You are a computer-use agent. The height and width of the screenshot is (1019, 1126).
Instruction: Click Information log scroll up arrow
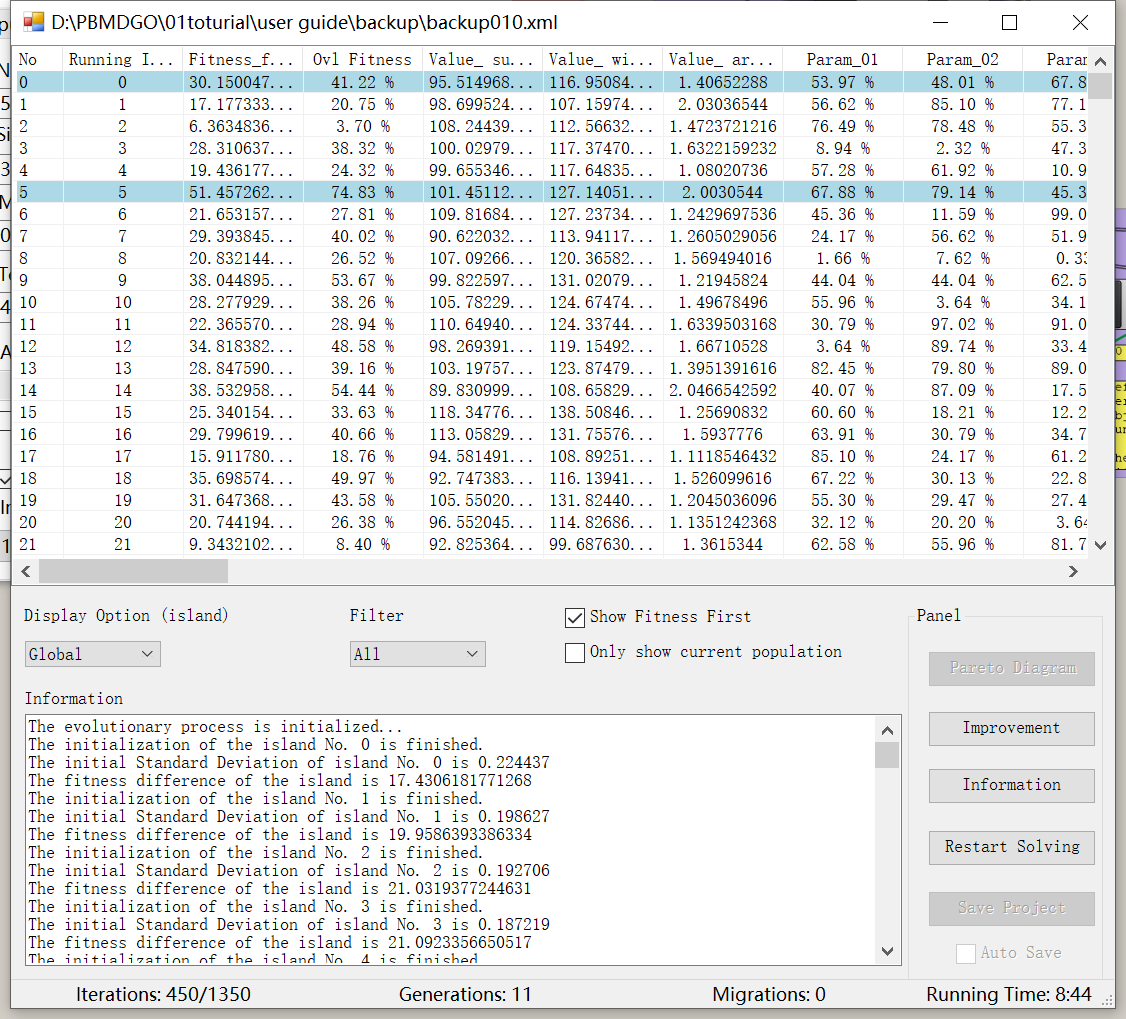click(888, 730)
